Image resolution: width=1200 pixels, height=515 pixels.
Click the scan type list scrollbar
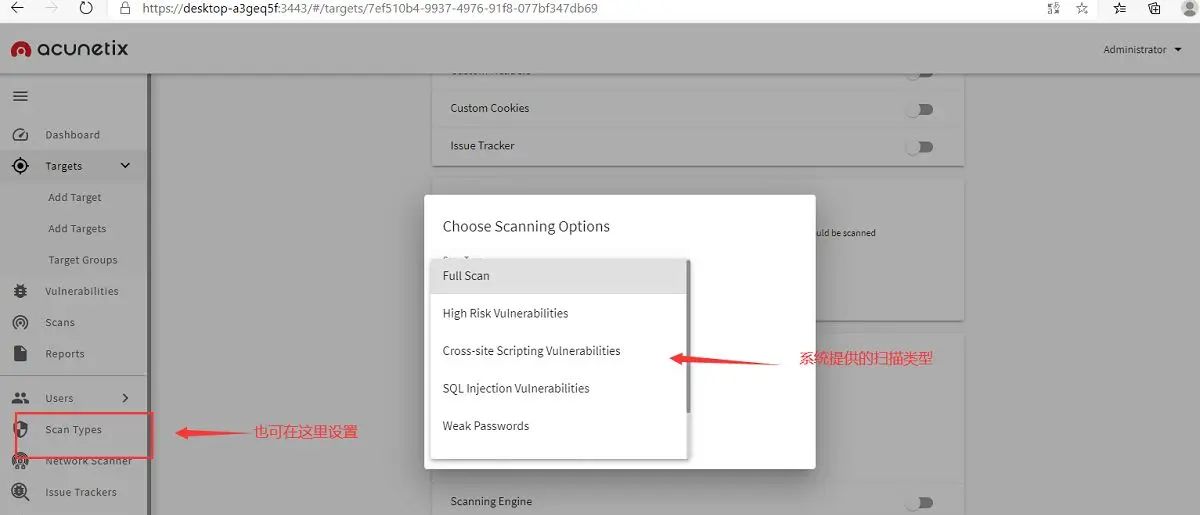pyautogui.click(x=688, y=336)
